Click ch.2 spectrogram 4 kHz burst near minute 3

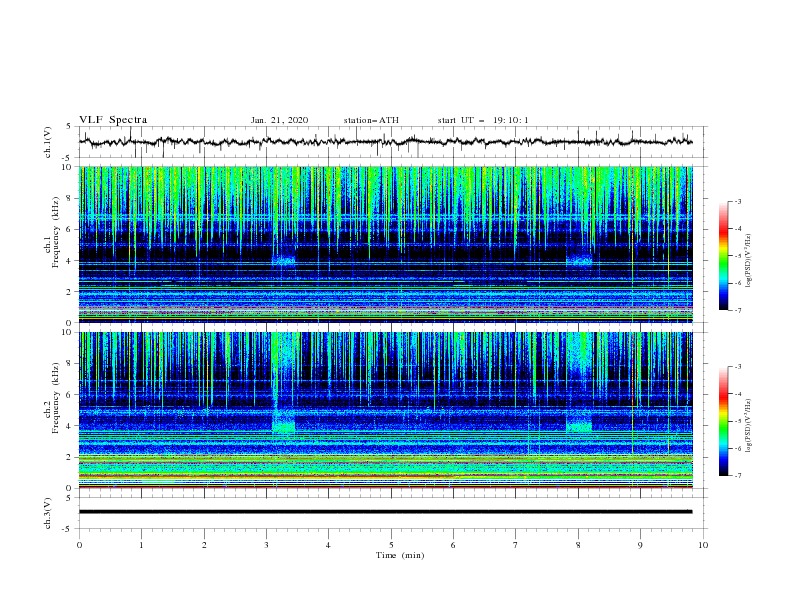[x=283, y=422]
